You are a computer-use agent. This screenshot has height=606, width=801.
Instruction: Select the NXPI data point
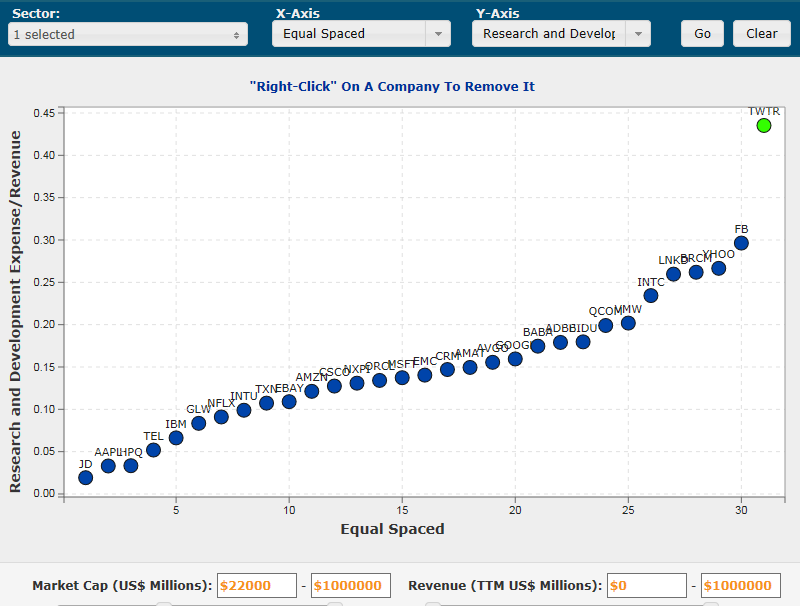pyautogui.click(x=357, y=383)
